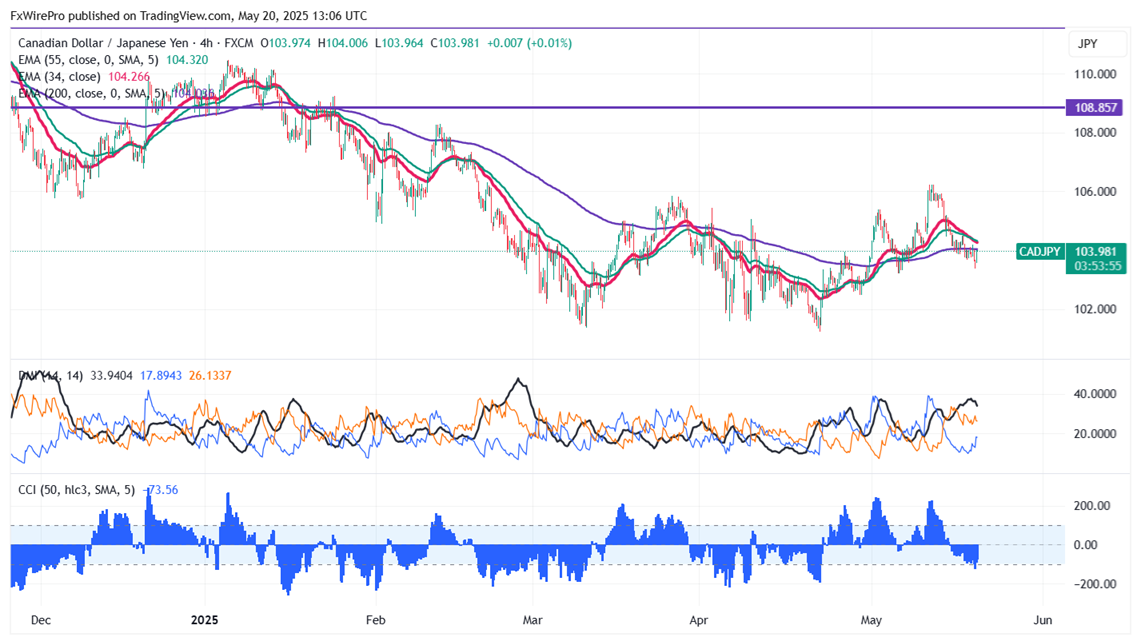The height and width of the screenshot is (635, 1139).
Task: Click the blue DMI value 17.8943
Action: pyautogui.click(x=161, y=376)
